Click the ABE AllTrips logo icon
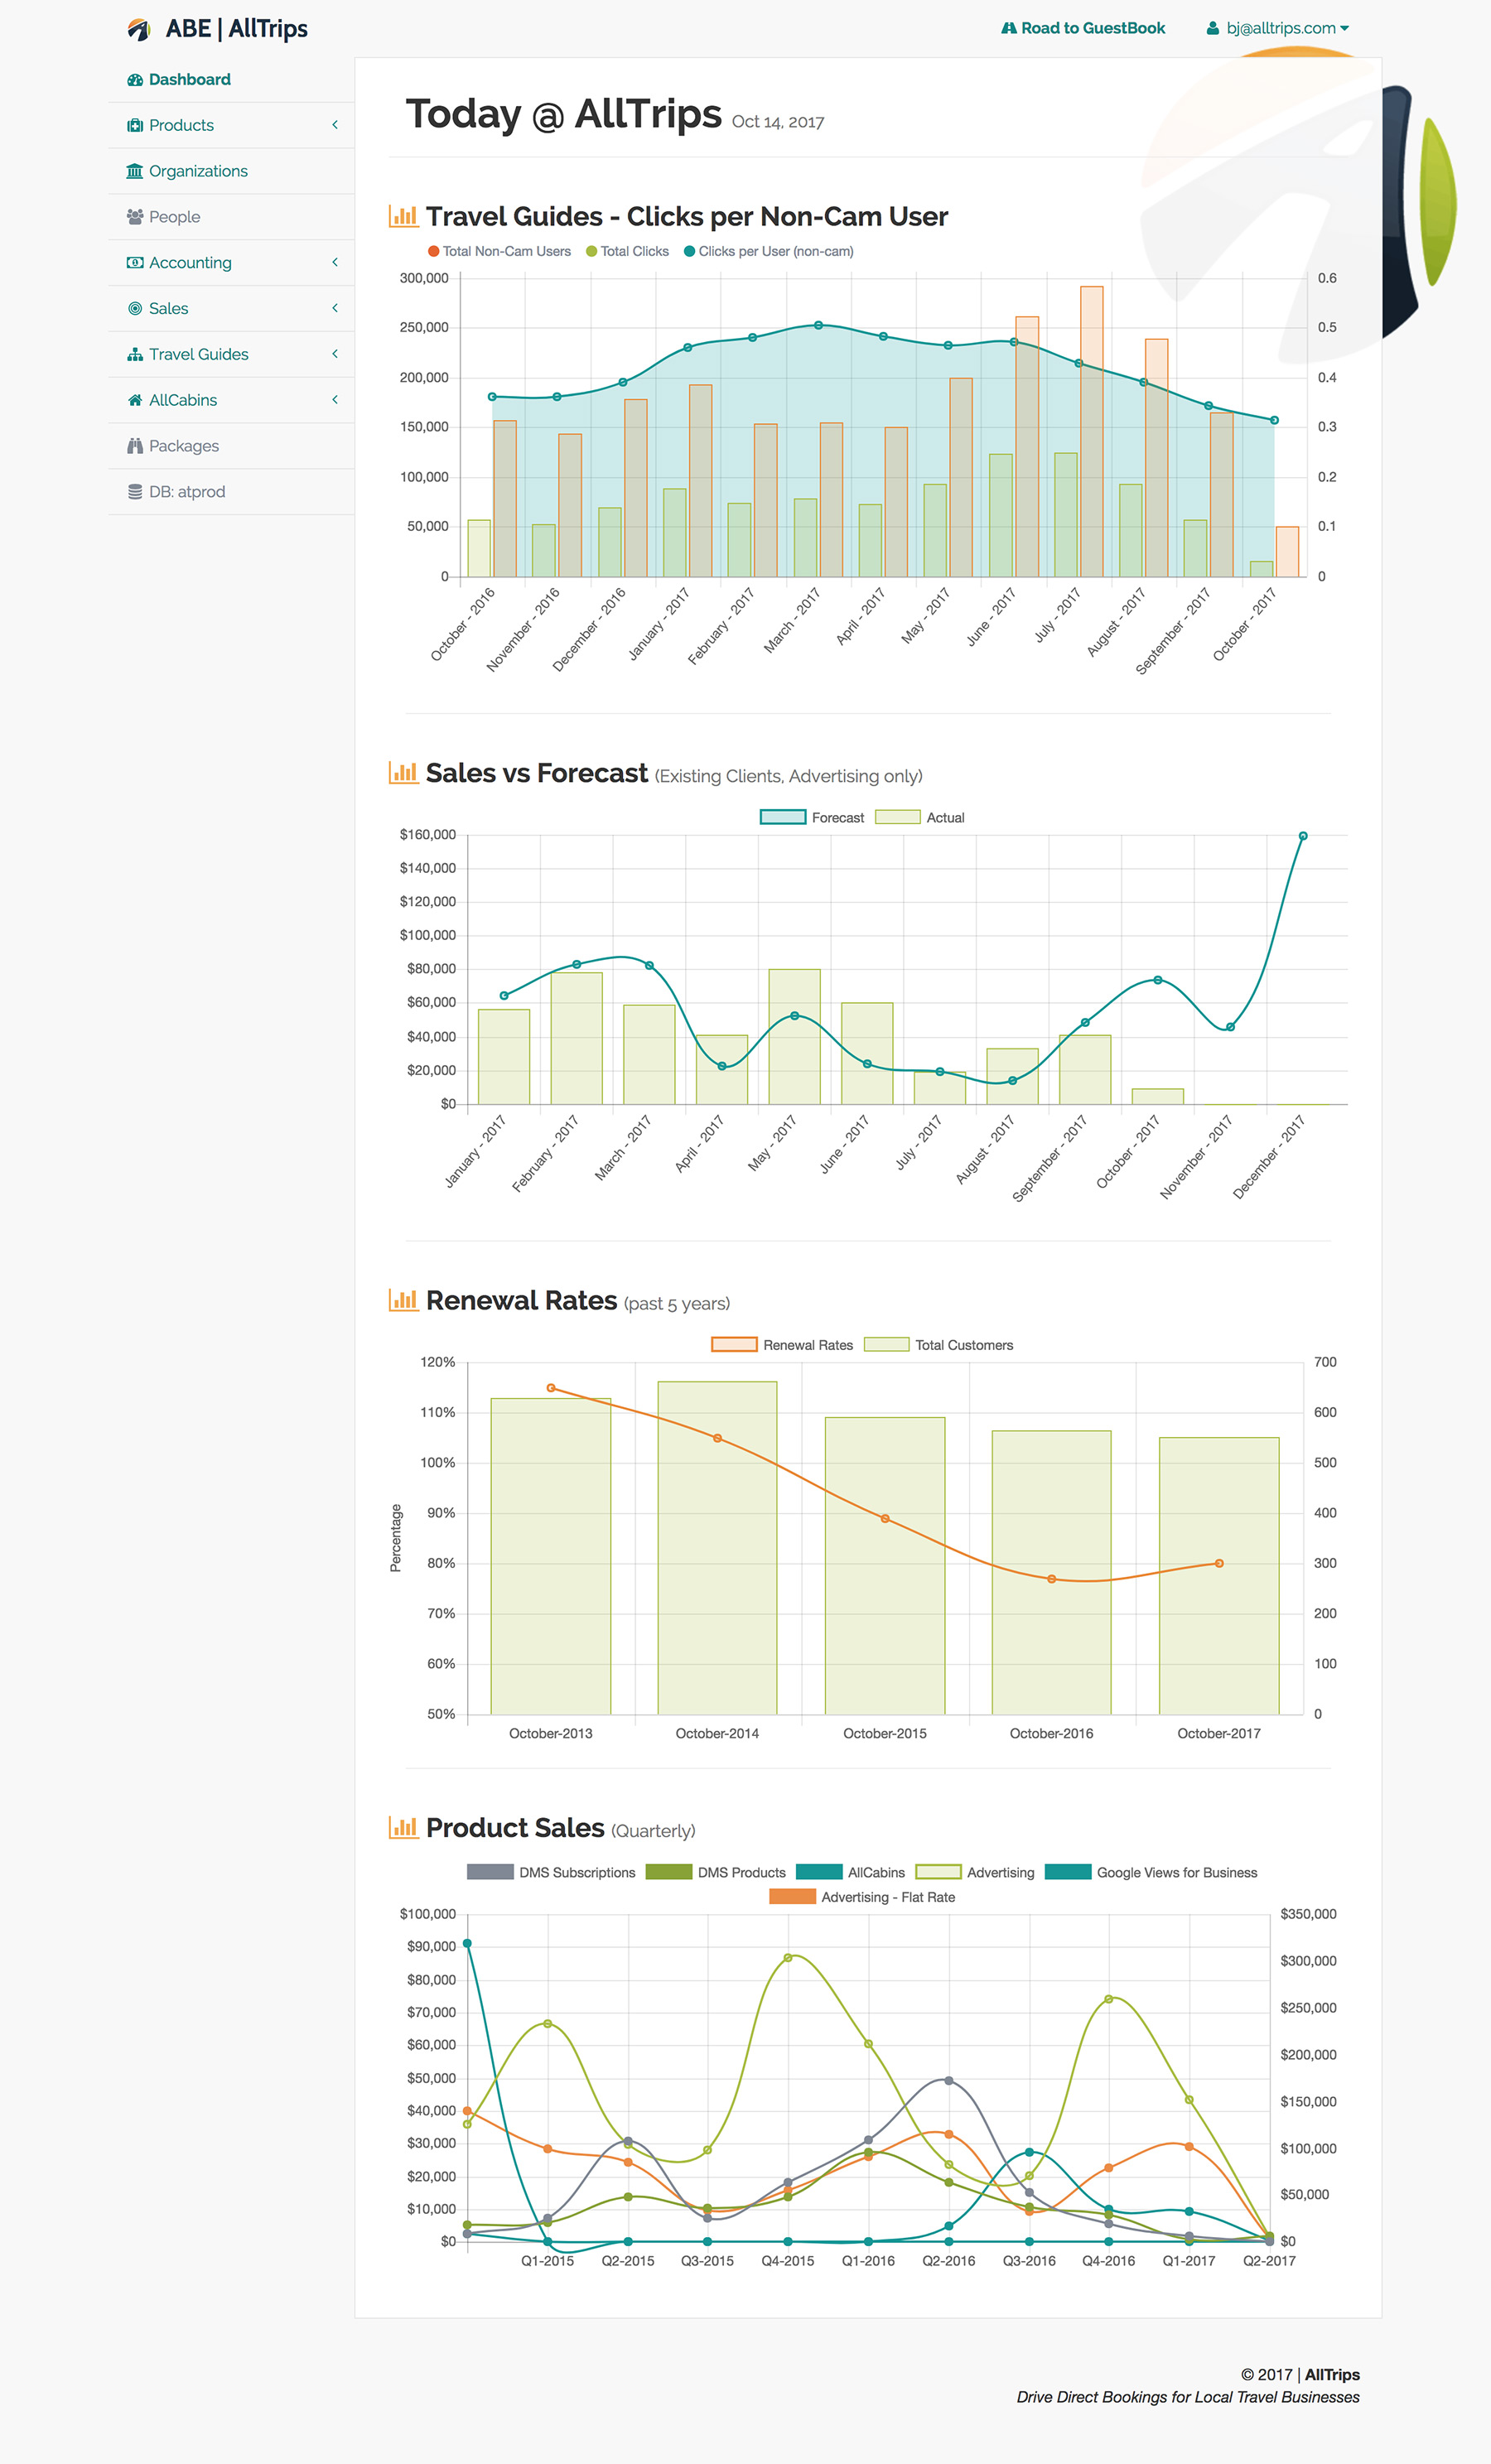 pyautogui.click(x=139, y=30)
